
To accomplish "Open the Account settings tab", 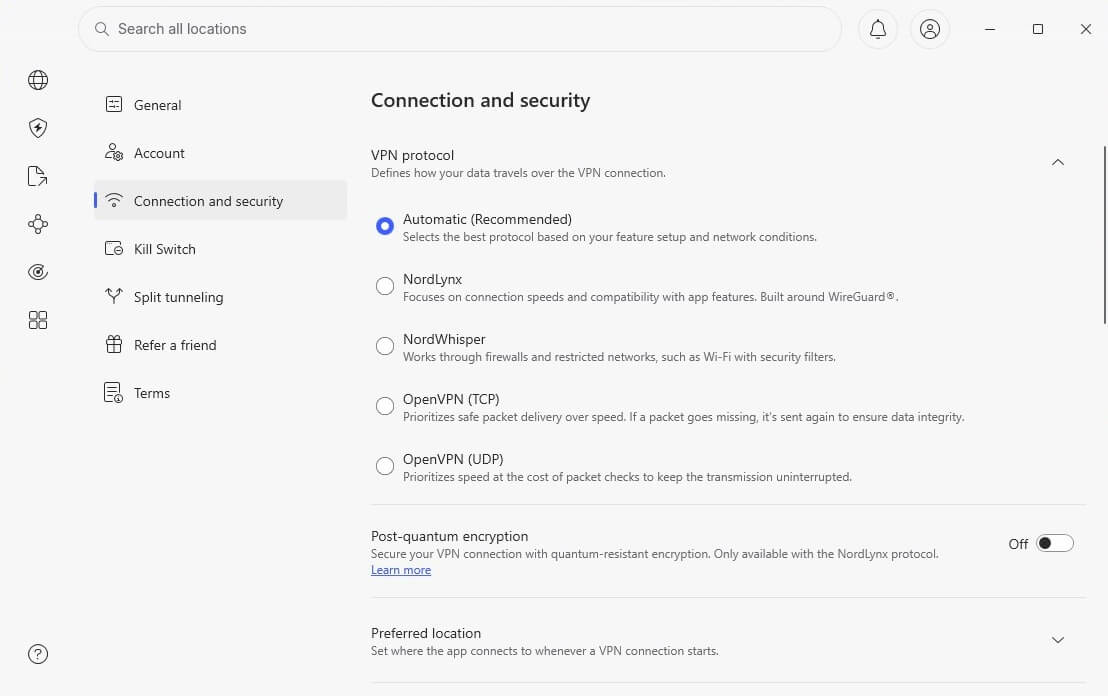I will tap(220, 153).
